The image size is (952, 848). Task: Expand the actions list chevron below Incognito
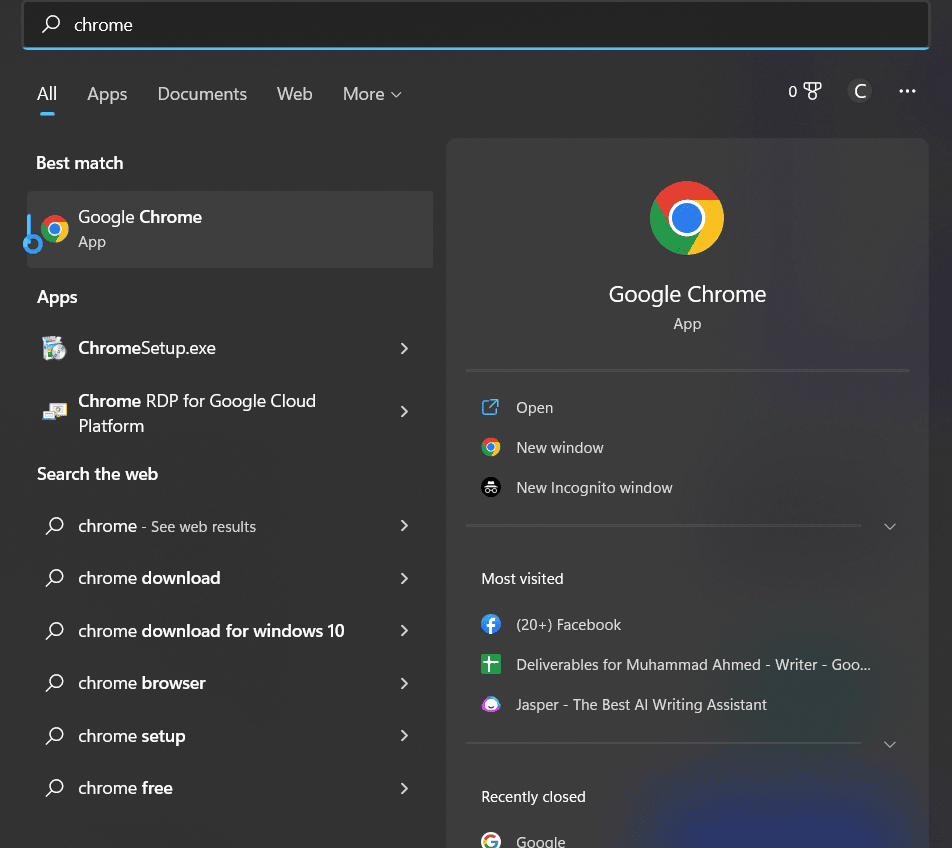click(890, 527)
